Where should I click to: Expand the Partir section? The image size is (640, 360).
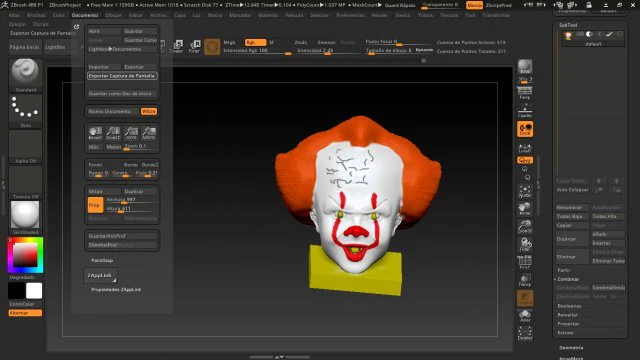point(564,270)
